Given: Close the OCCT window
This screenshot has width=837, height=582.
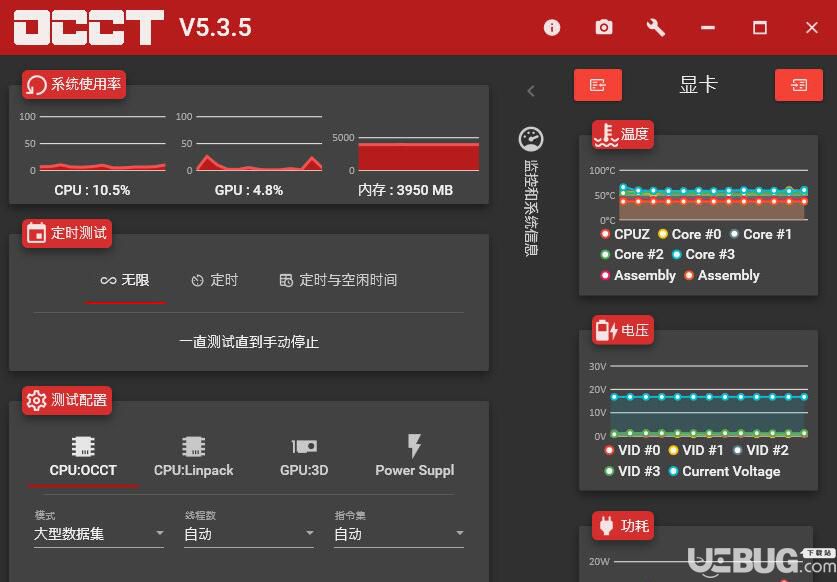Looking at the screenshot, I should tap(811, 28).
